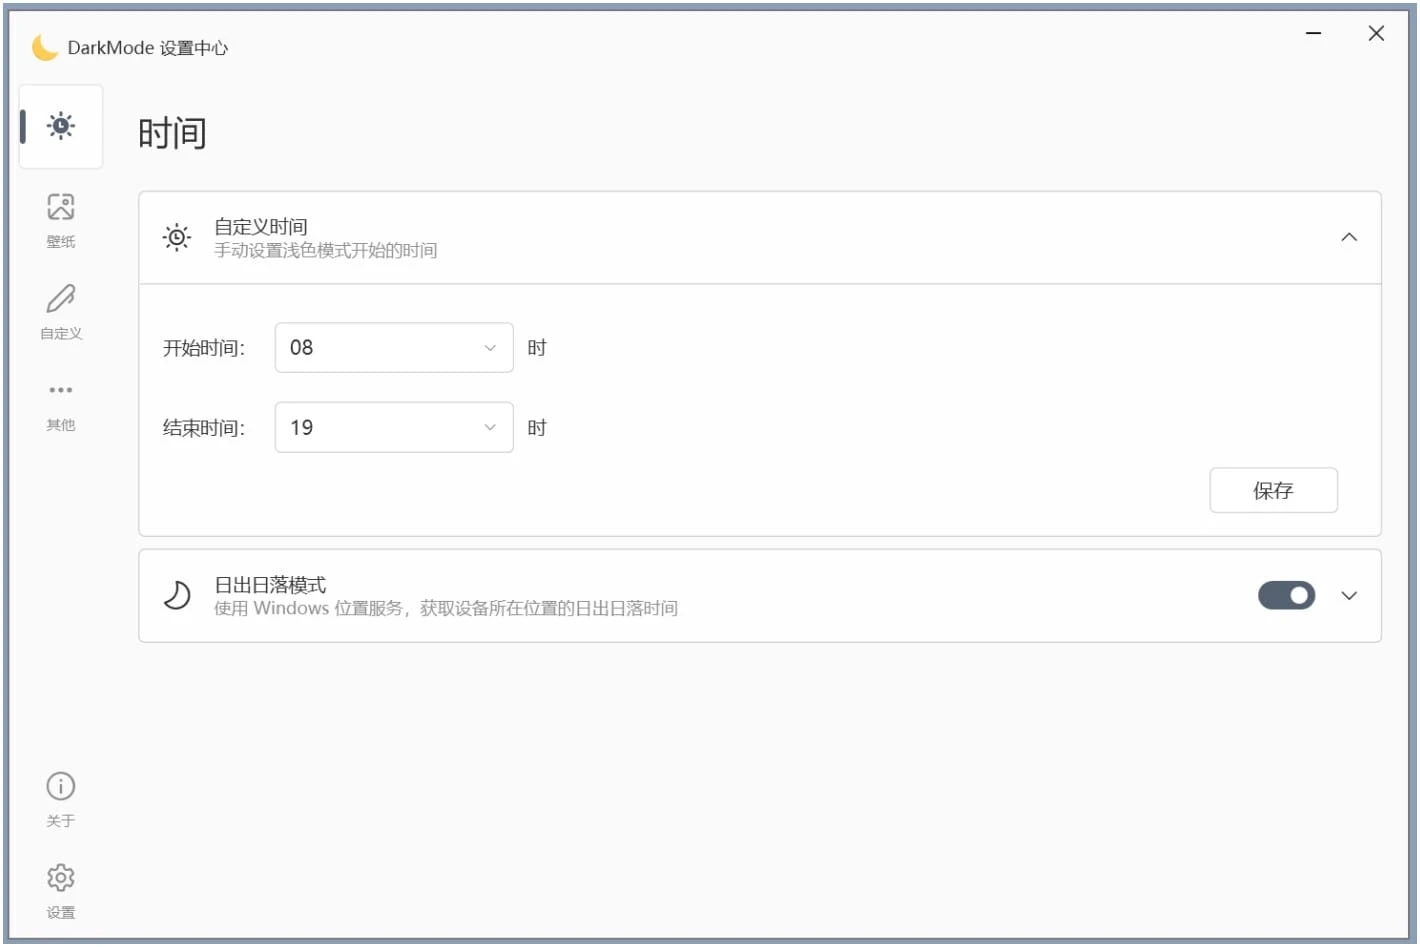The image size is (1420, 947).
Task: Open the 开始时间 dropdown showing 08
Action: click(394, 348)
